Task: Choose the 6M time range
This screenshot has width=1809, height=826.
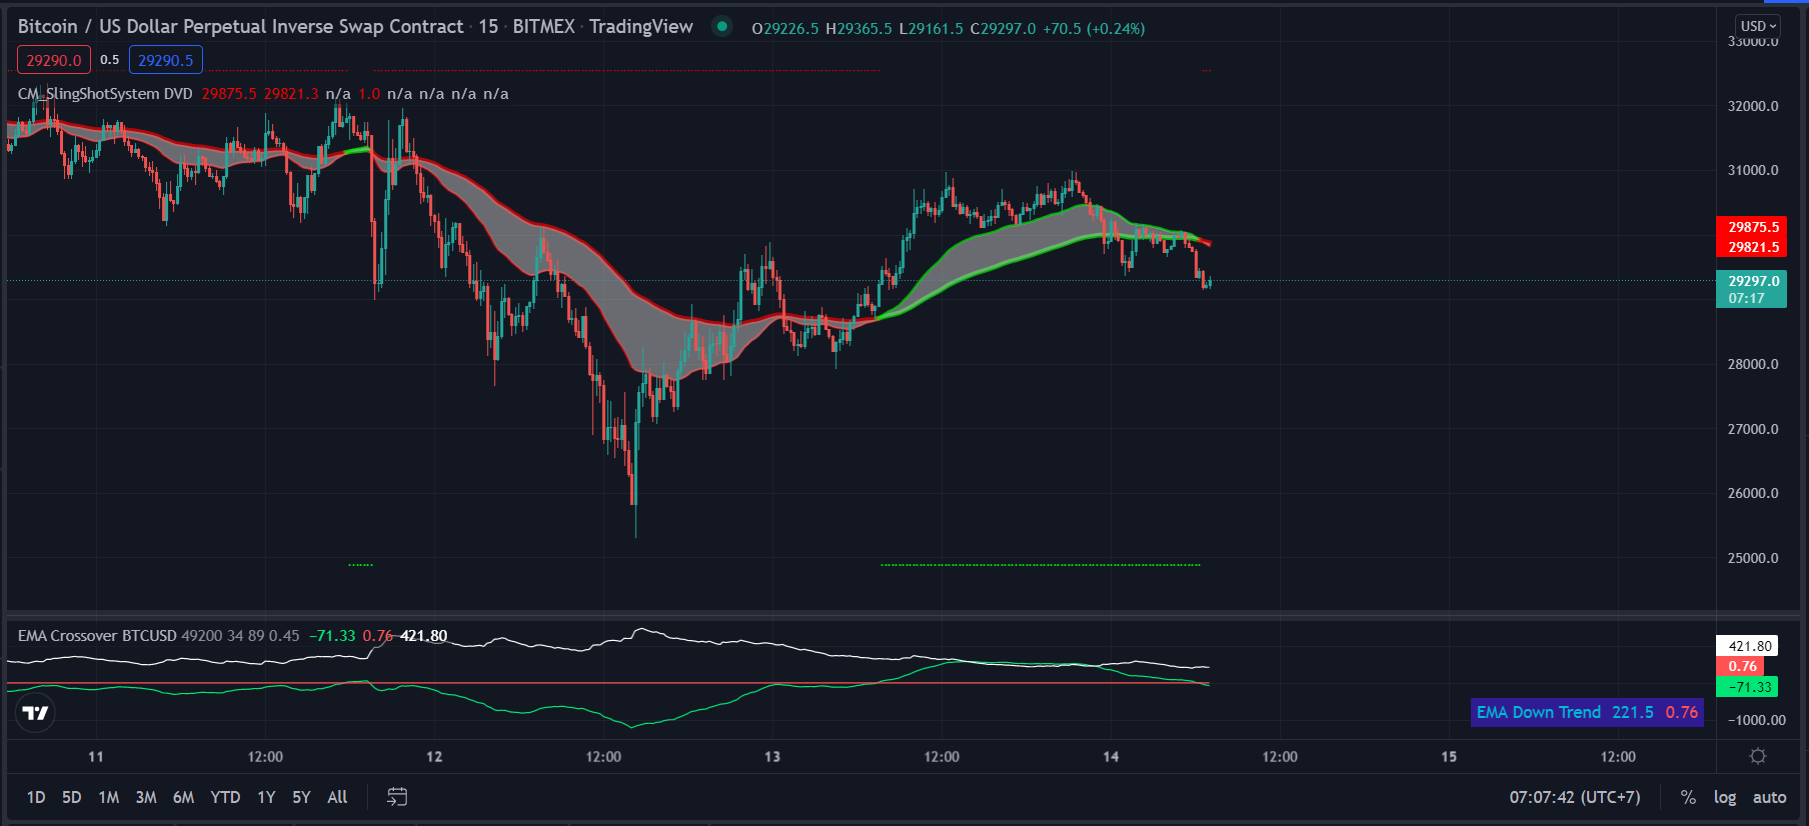Action: pos(184,797)
